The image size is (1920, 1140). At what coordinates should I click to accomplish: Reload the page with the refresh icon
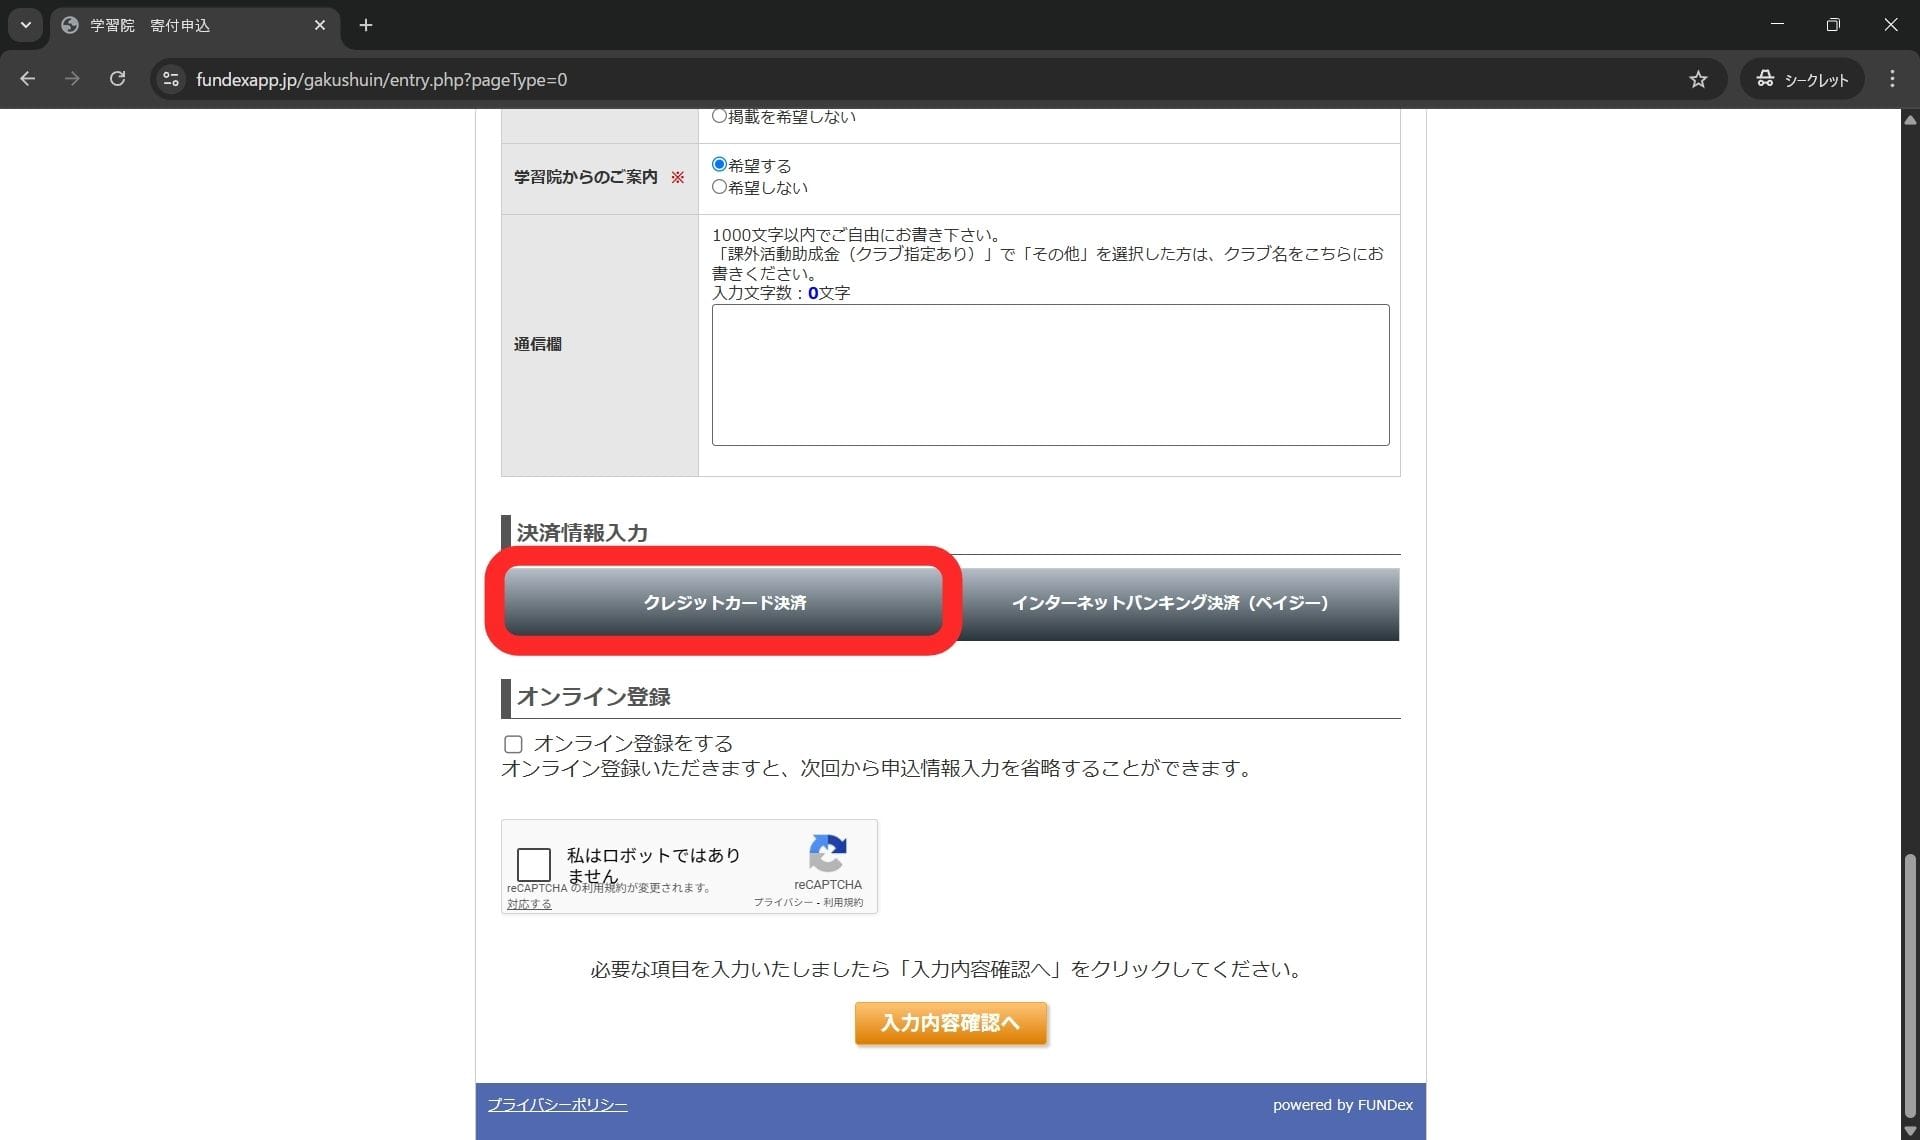117,79
